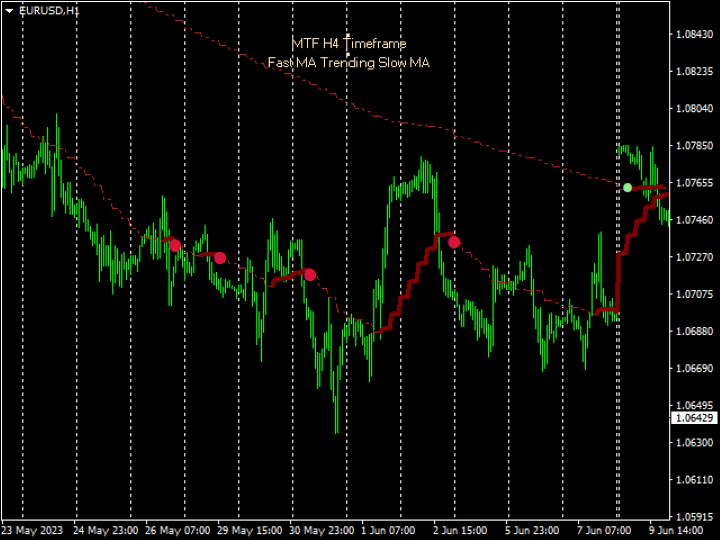Open the EURUSD,H1 chart dropdown arrow
This screenshot has width=720, height=540.
click(x=9, y=11)
